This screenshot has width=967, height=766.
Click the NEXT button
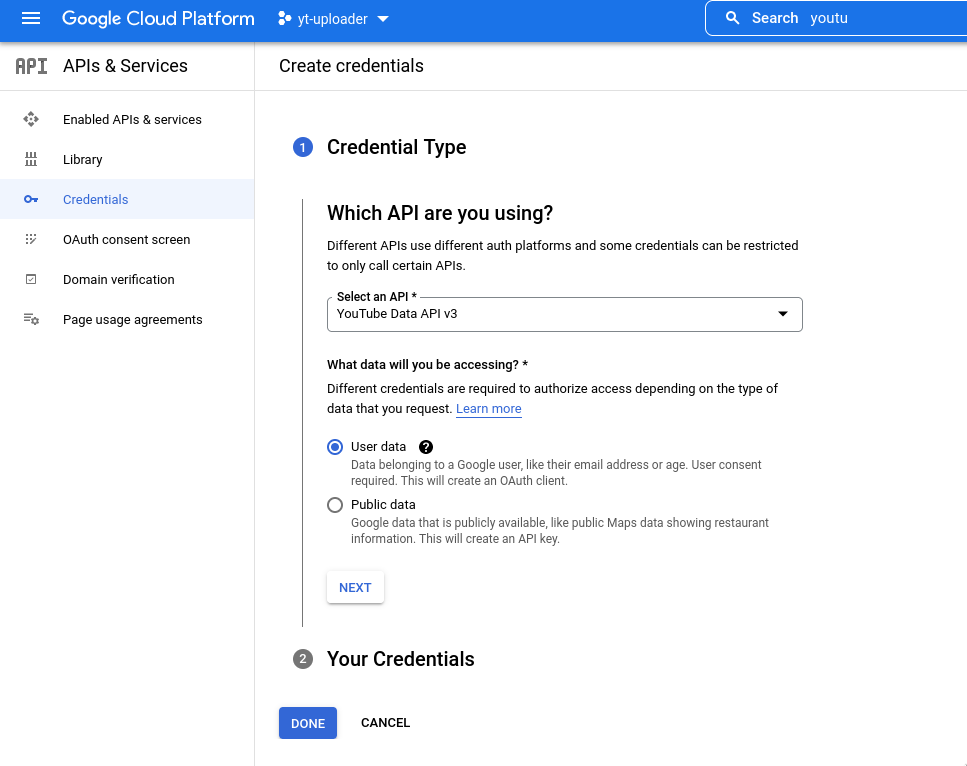tap(355, 588)
